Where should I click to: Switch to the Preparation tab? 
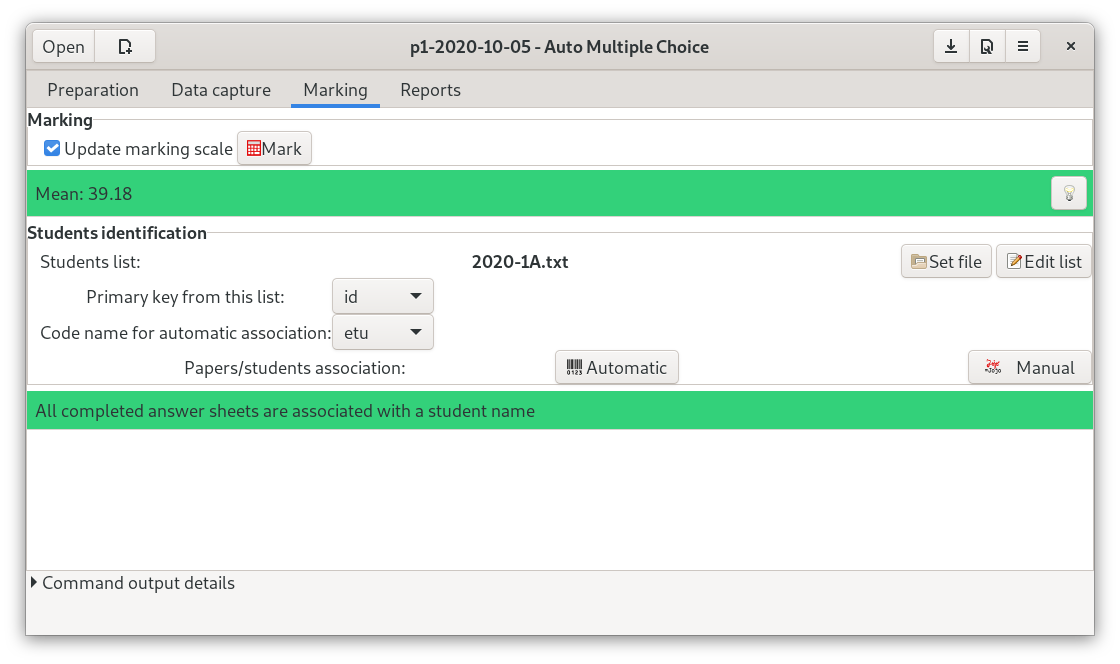(93, 90)
